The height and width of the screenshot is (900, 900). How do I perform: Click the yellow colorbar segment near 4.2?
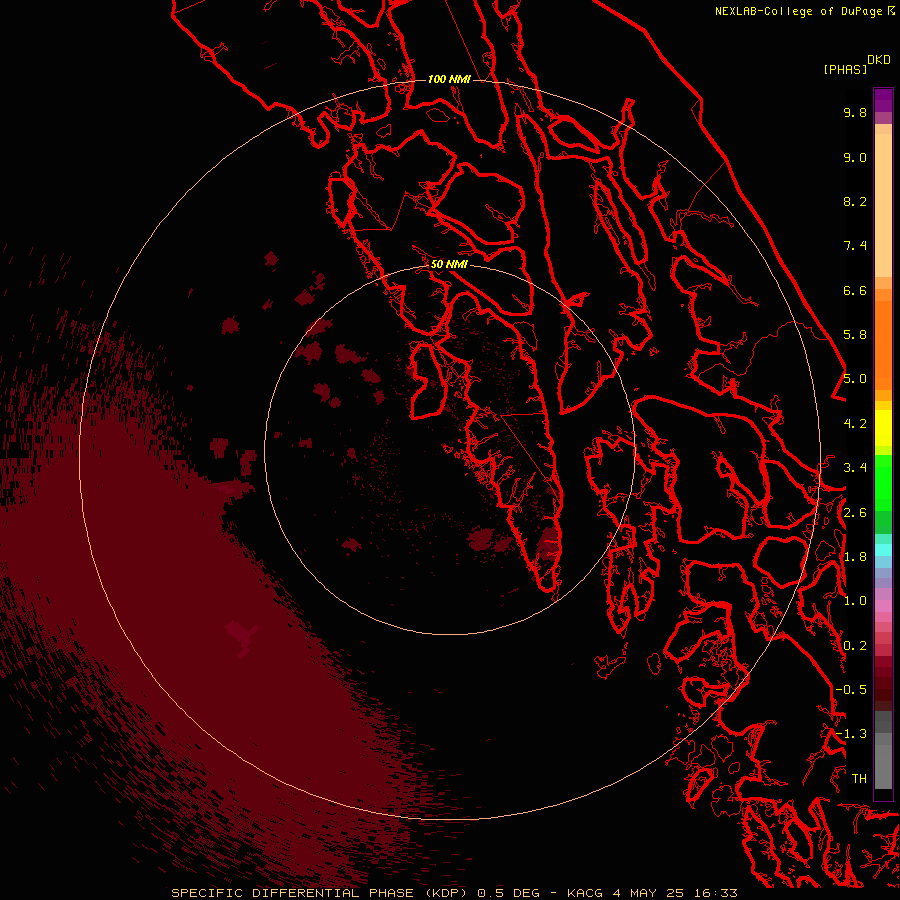[883, 428]
